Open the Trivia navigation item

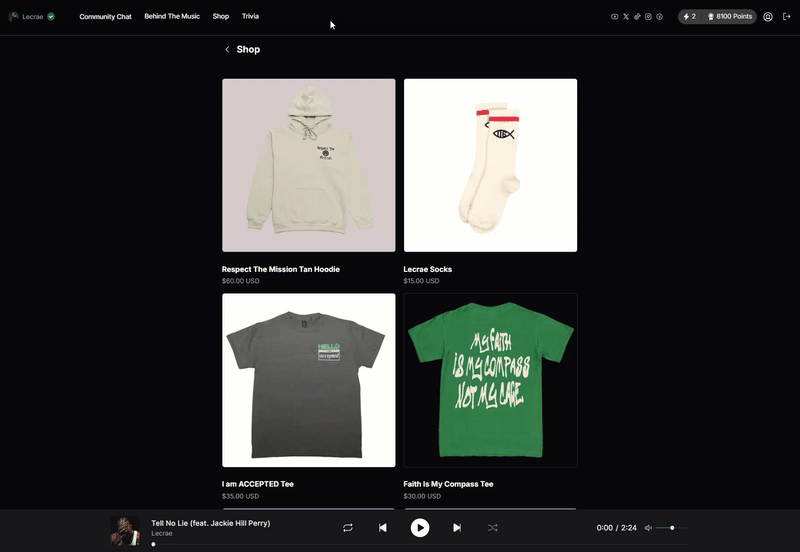pyautogui.click(x=250, y=16)
